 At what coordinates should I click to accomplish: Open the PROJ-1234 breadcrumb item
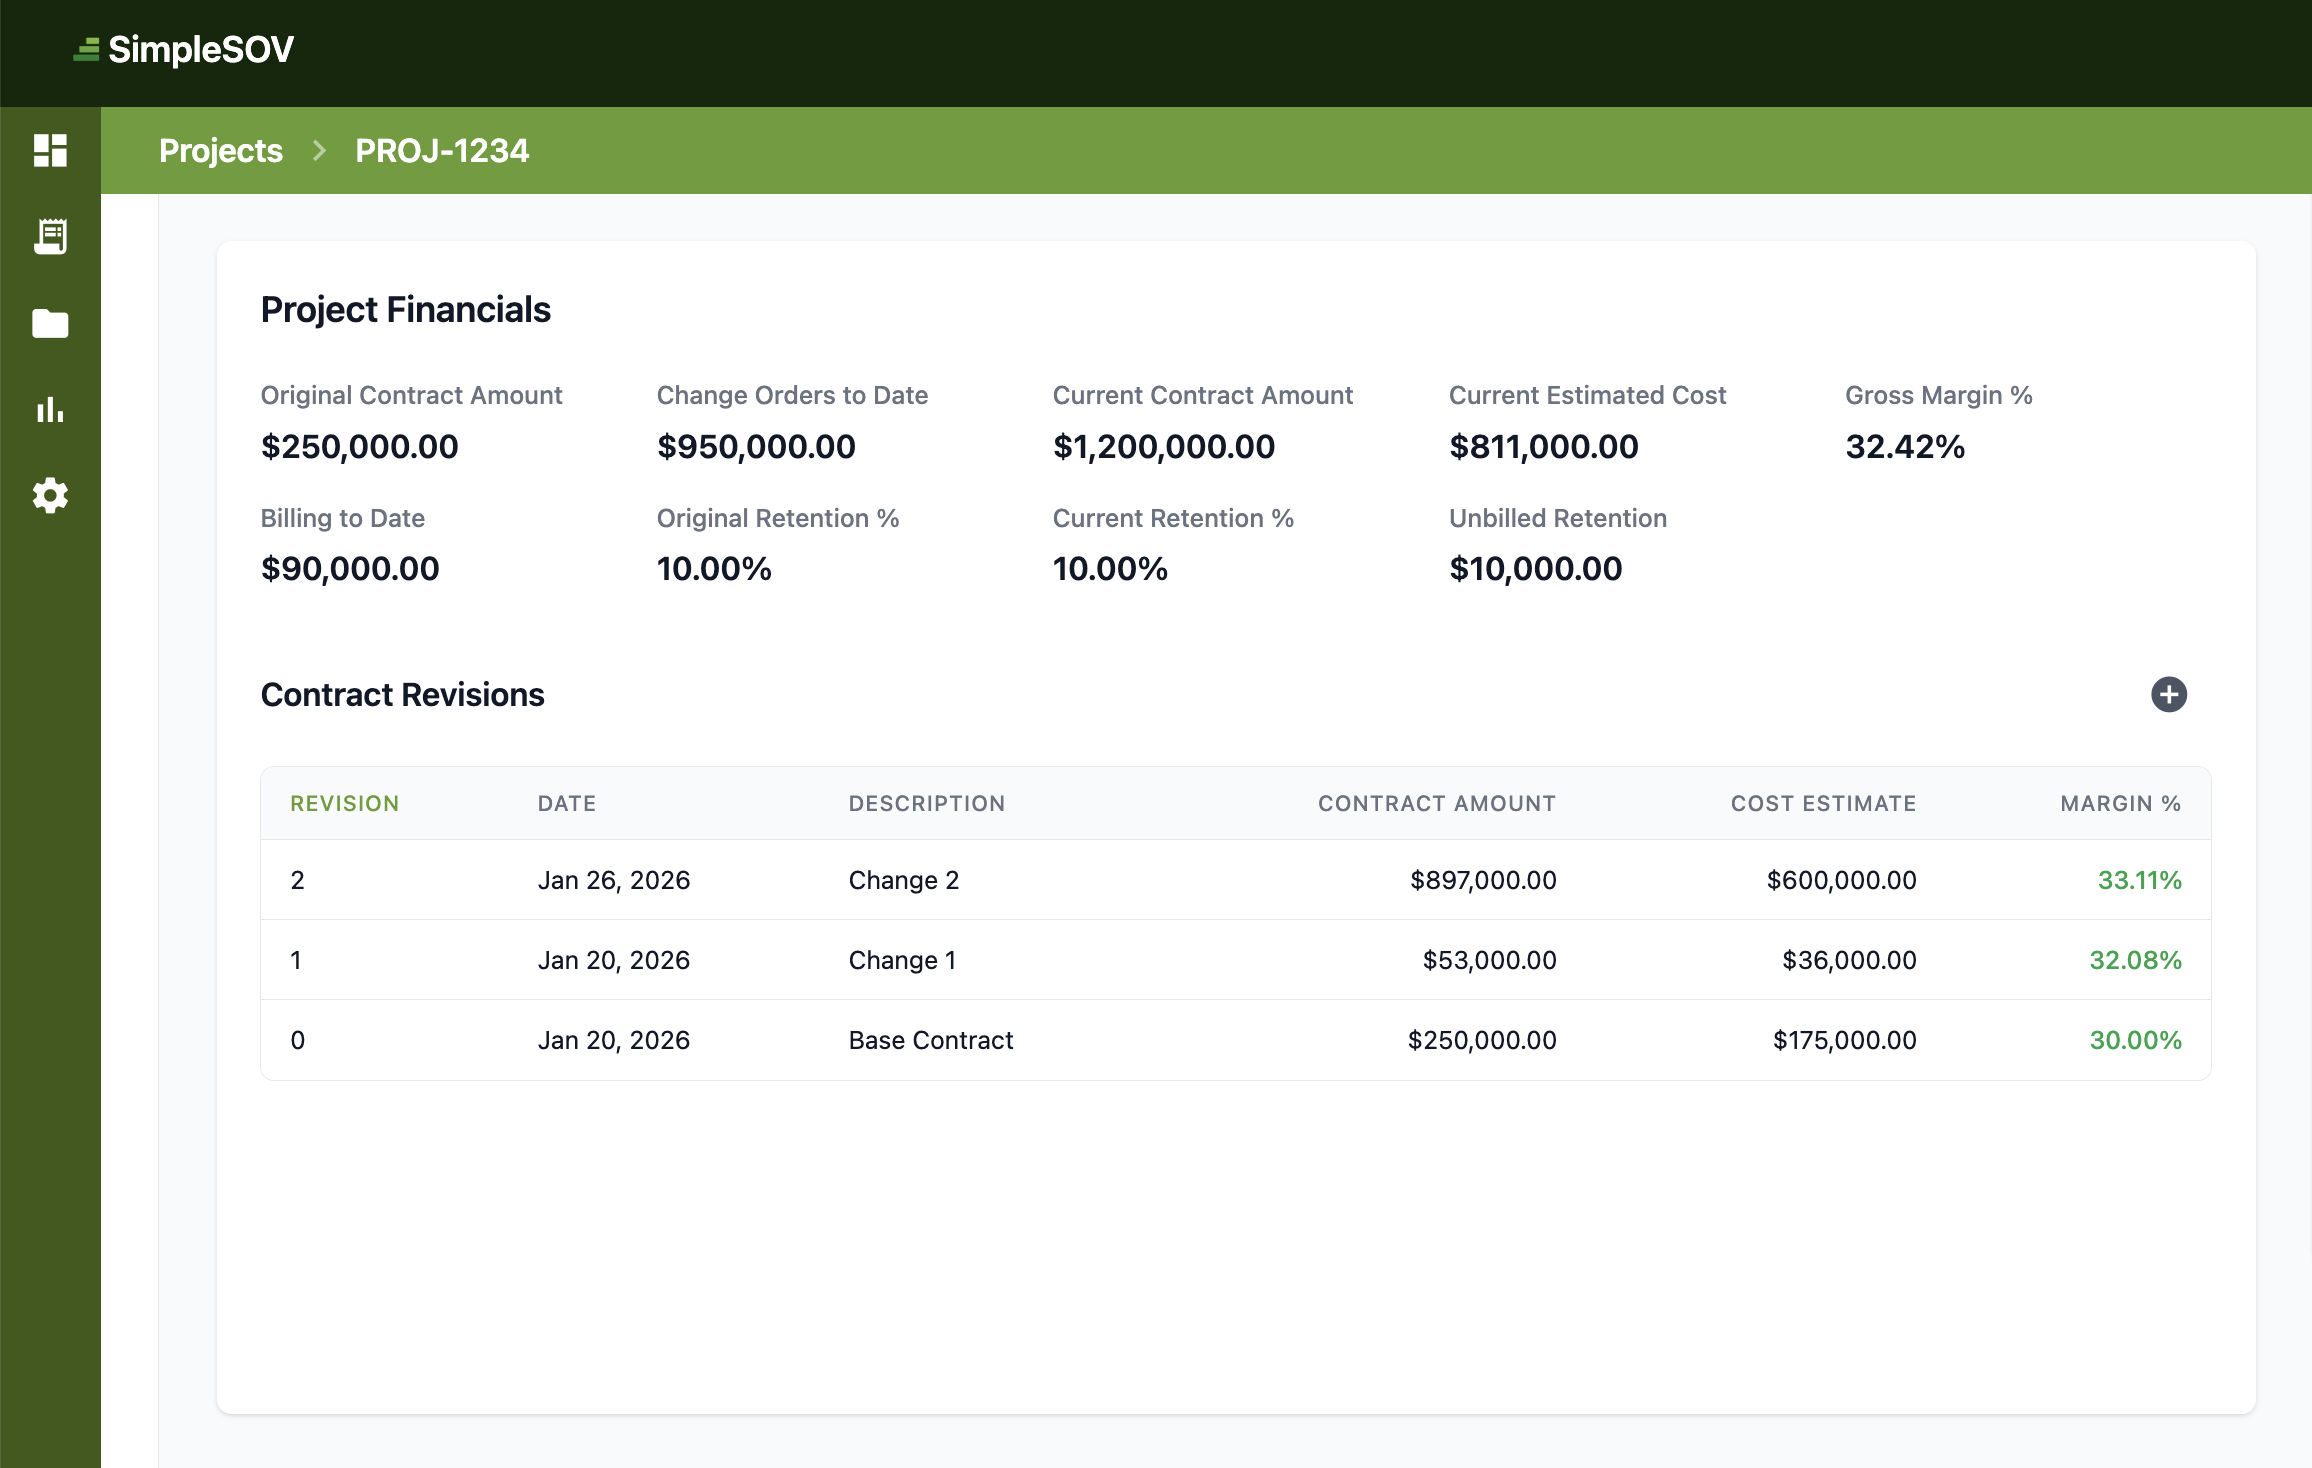[x=441, y=150]
